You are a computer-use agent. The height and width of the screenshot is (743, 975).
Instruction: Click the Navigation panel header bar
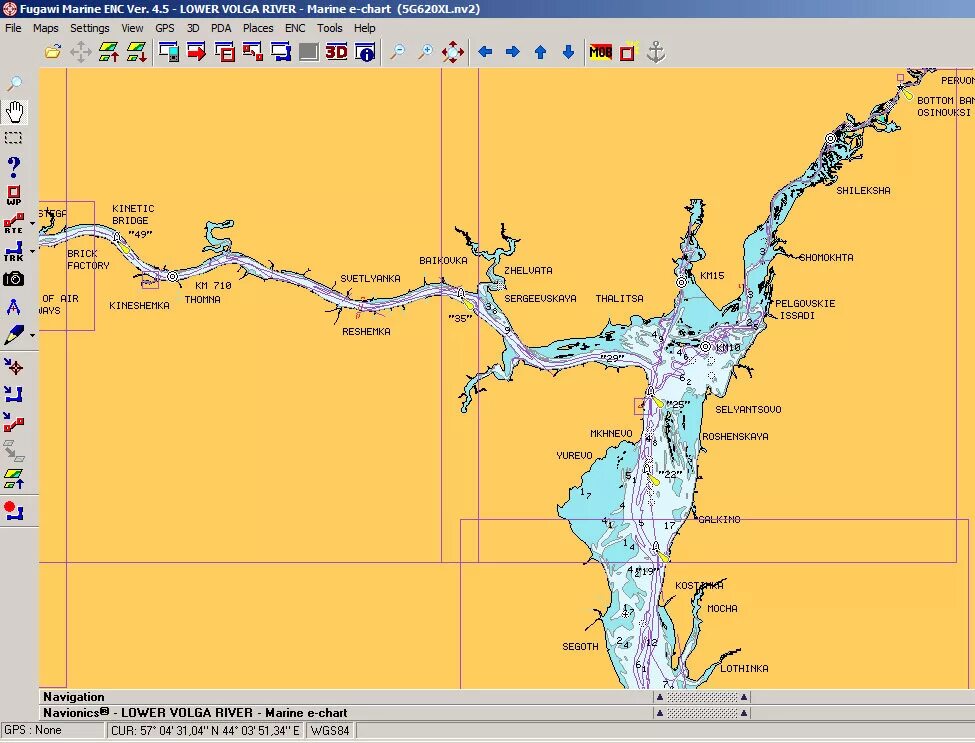click(507, 697)
